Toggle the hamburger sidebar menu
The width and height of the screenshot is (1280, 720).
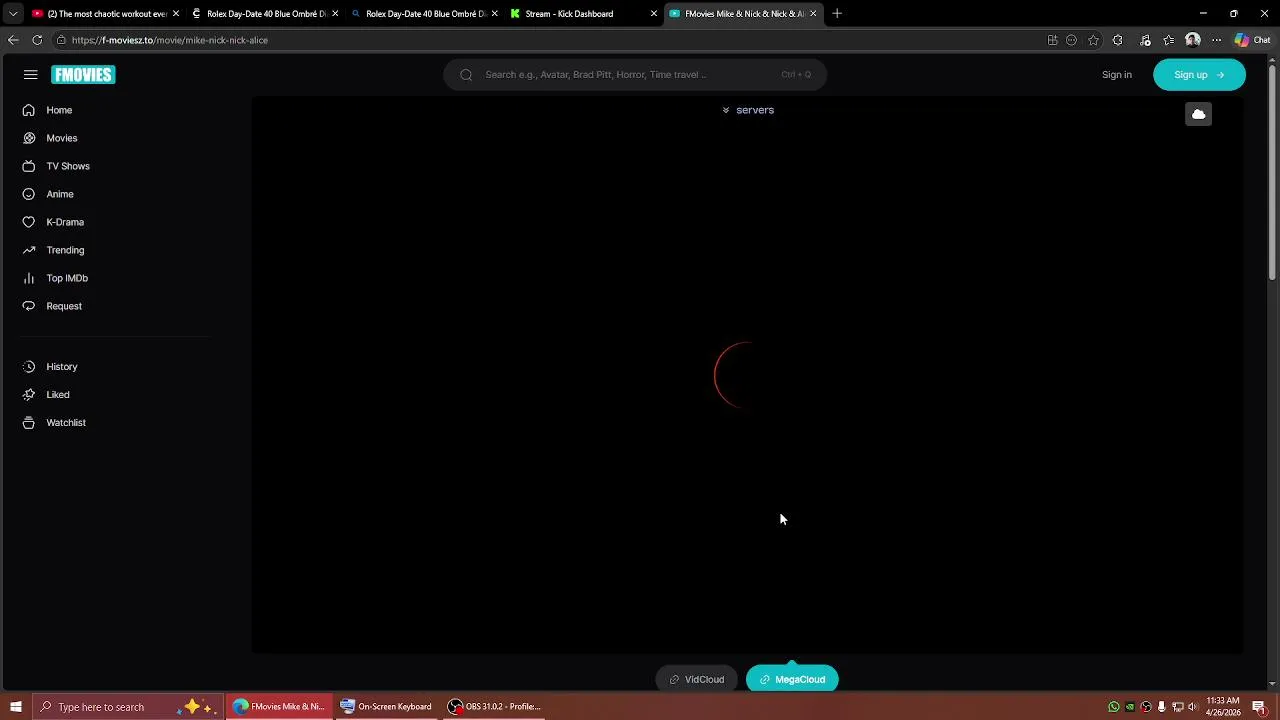click(31, 75)
